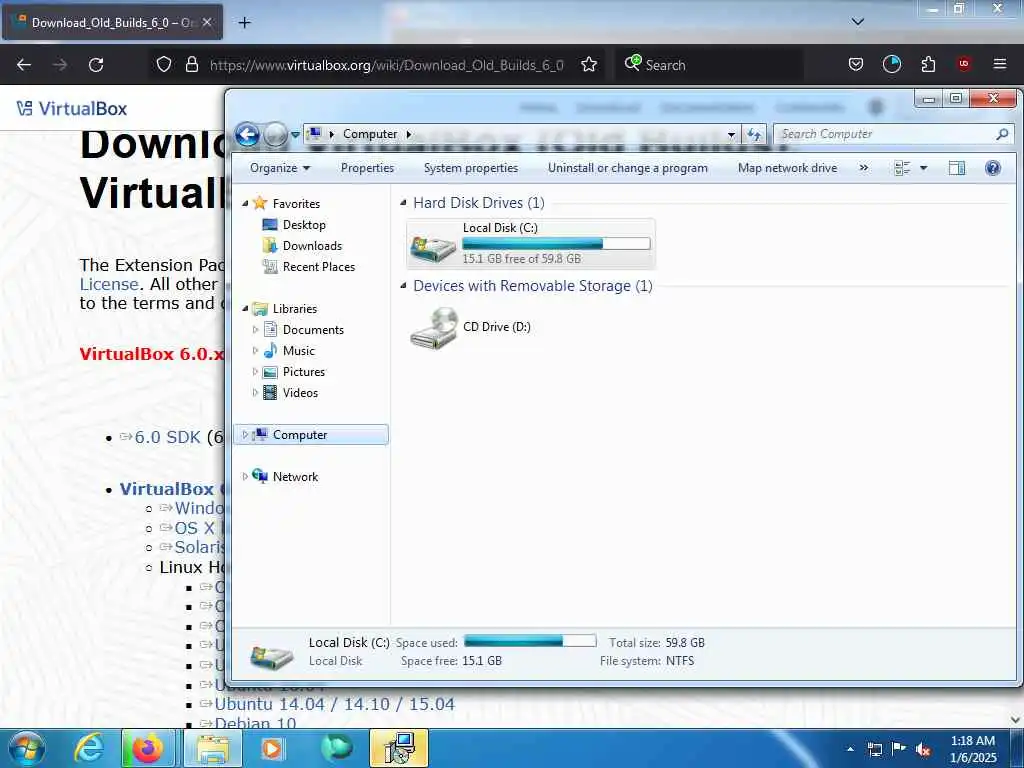The height and width of the screenshot is (768, 1024).
Task: Open the Firefox hamburger application menu
Action: [1000, 65]
